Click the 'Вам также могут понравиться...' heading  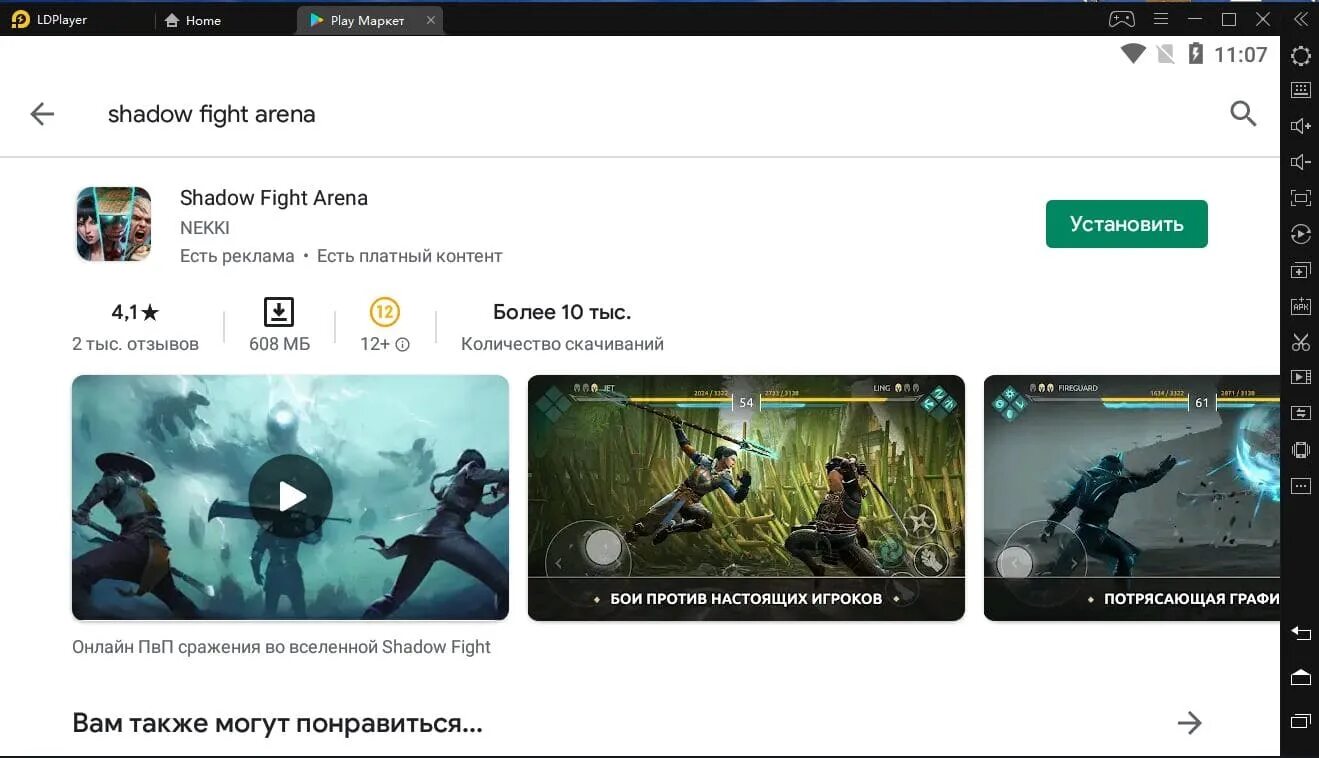tap(277, 723)
